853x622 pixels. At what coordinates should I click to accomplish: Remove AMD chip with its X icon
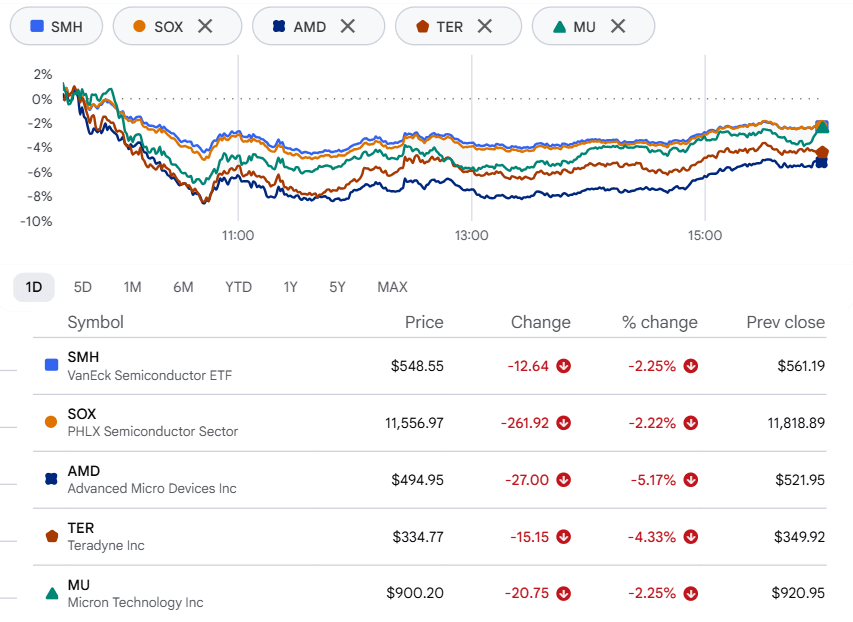tap(348, 26)
